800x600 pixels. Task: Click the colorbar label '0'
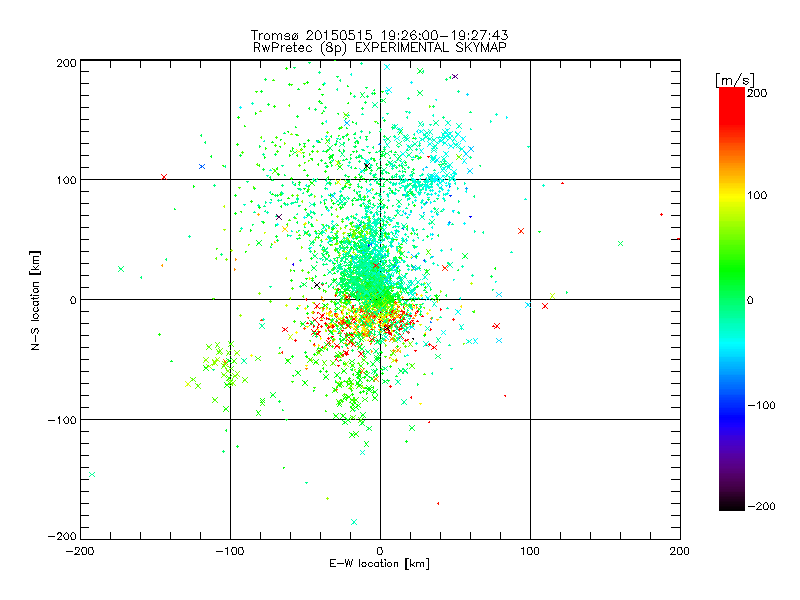(750, 300)
